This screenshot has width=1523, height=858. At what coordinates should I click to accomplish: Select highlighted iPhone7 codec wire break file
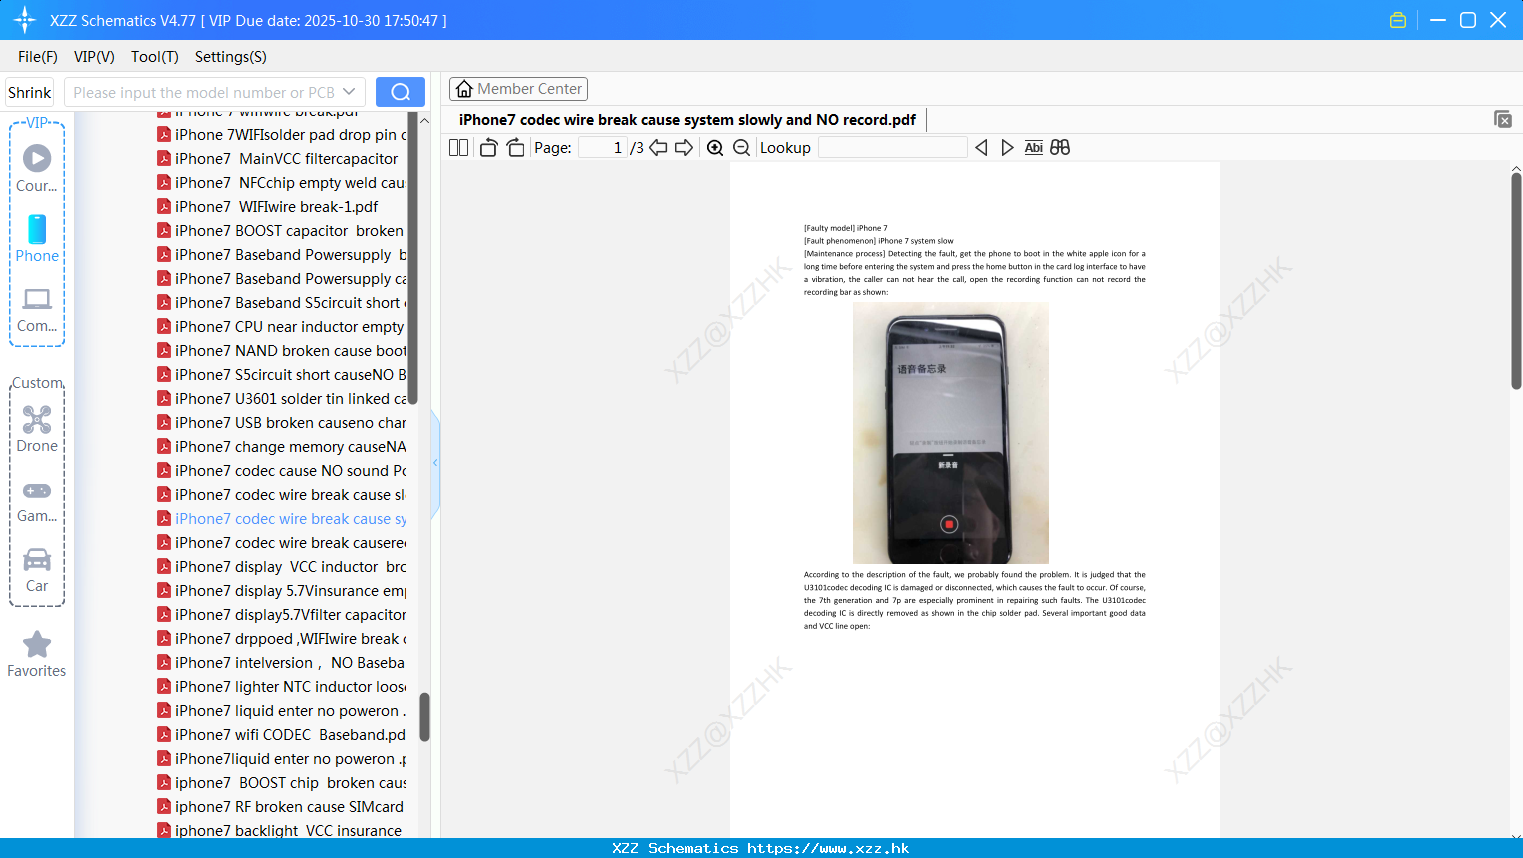tap(281, 519)
